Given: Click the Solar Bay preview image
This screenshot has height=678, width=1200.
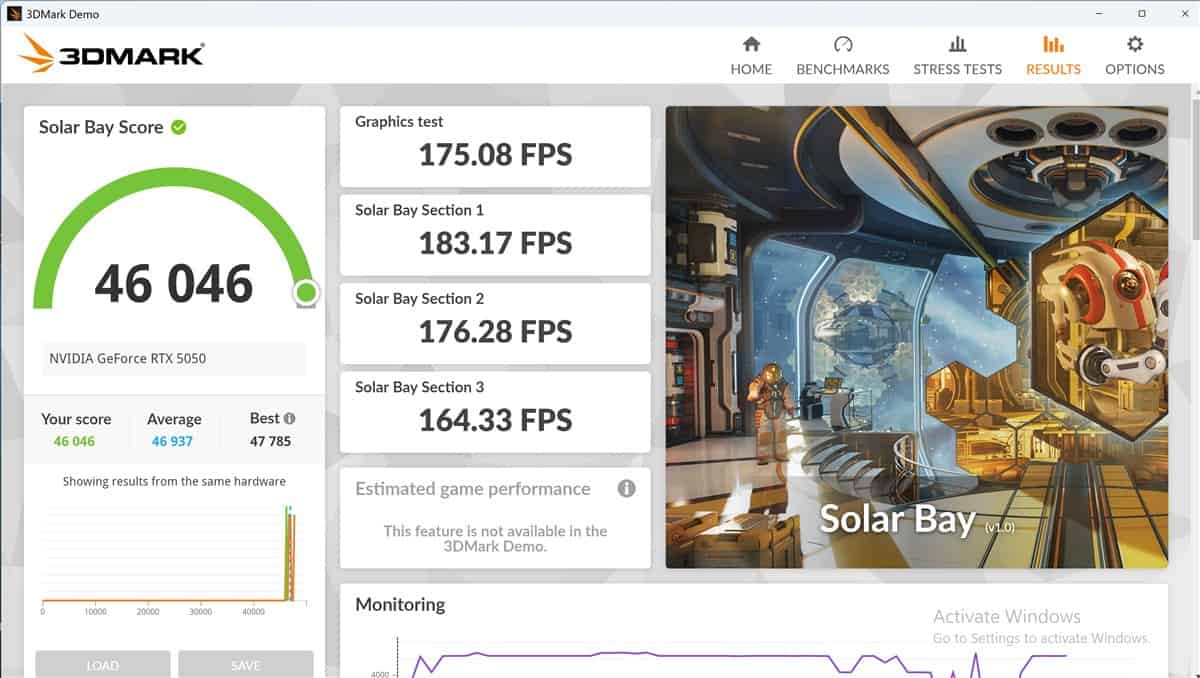Looking at the screenshot, I should [x=916, y=337].
